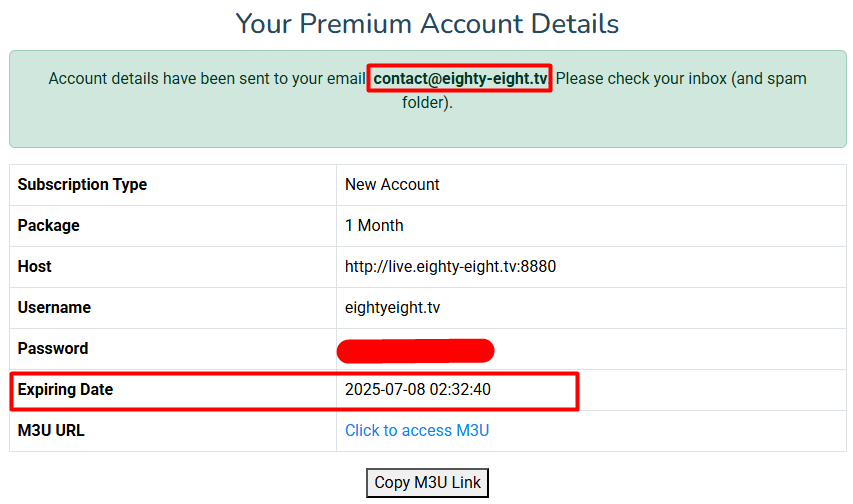Screen dimensions: 853x504
Task: Select the username value eightyeight.tv
Action: click(x=392, y=308)
